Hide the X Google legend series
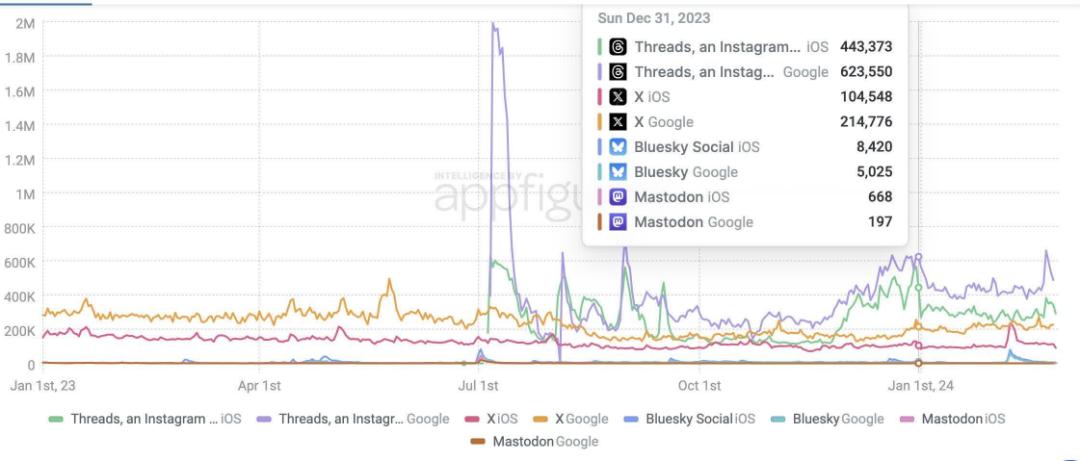Screen dimensions: 1080x461 pos(571,419)
